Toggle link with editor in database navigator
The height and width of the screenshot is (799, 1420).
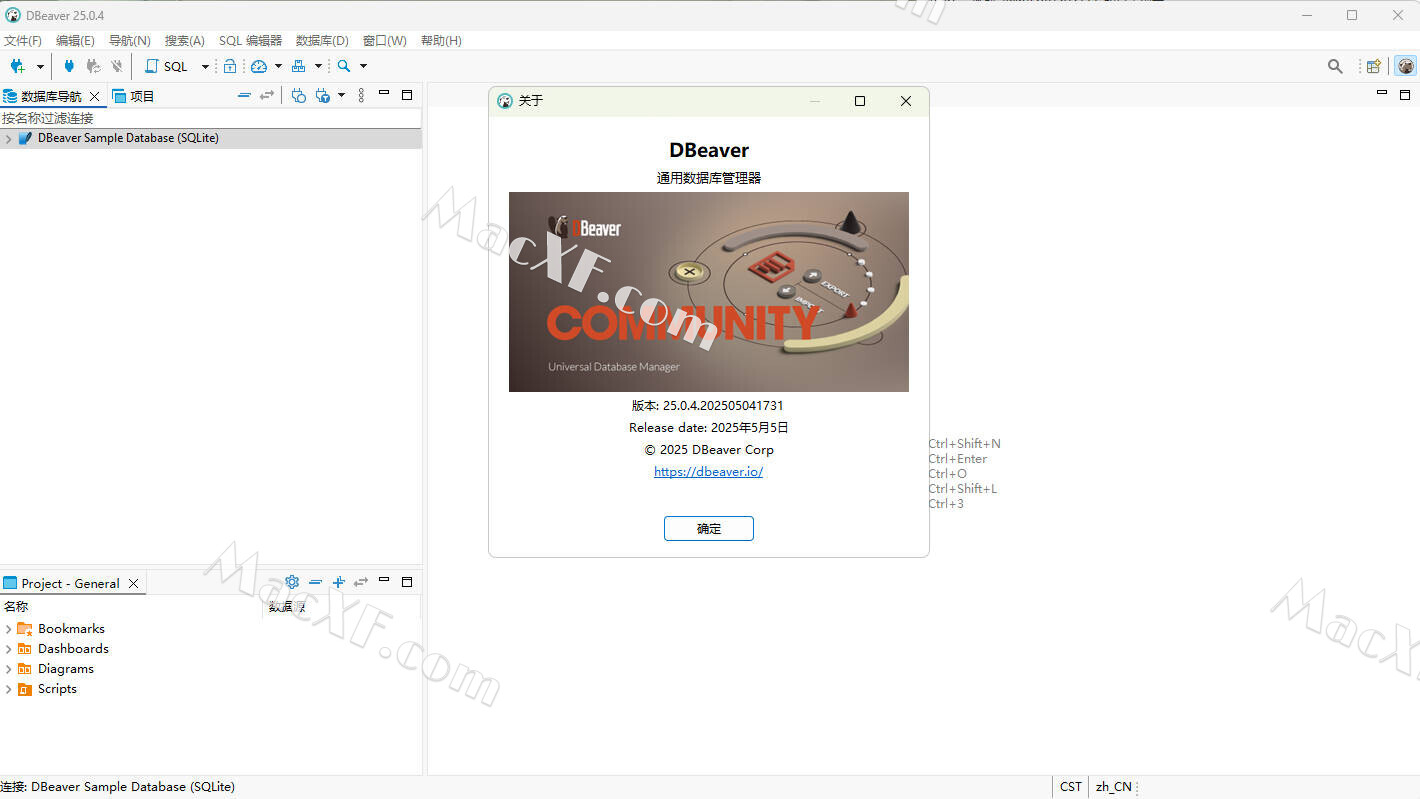point(267,95)
